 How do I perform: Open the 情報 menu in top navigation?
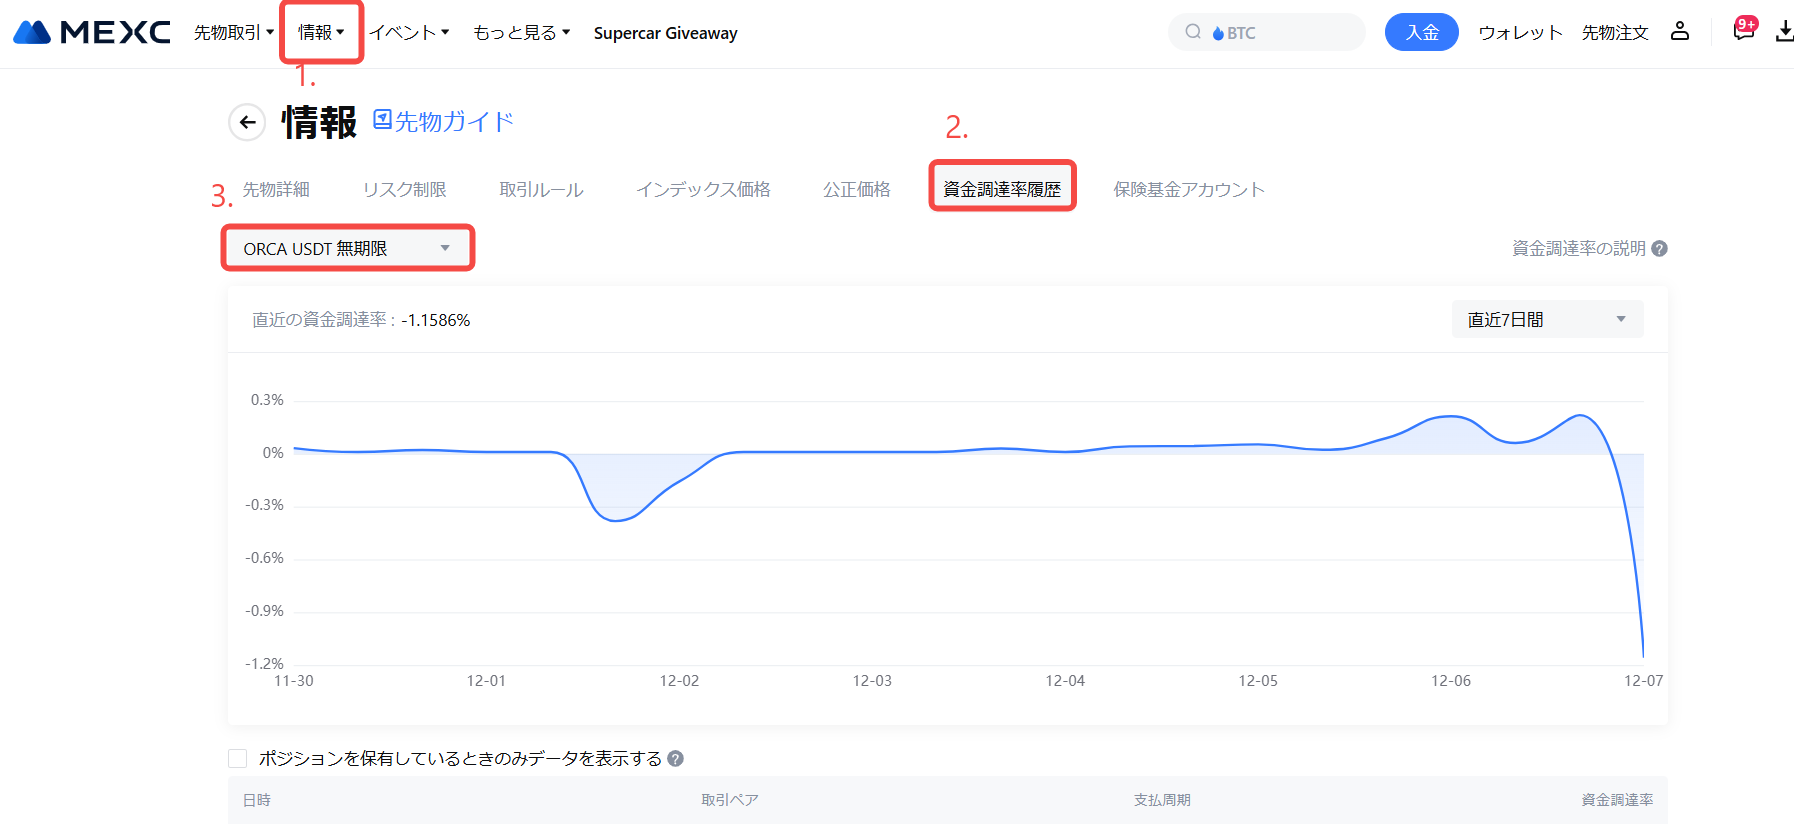(321, 33)
